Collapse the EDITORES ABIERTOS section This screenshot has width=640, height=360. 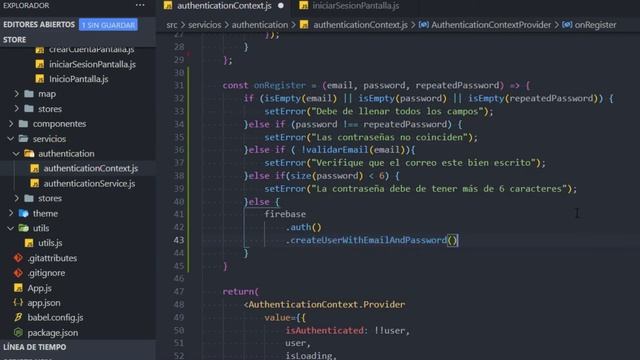[x=39, y=24]
